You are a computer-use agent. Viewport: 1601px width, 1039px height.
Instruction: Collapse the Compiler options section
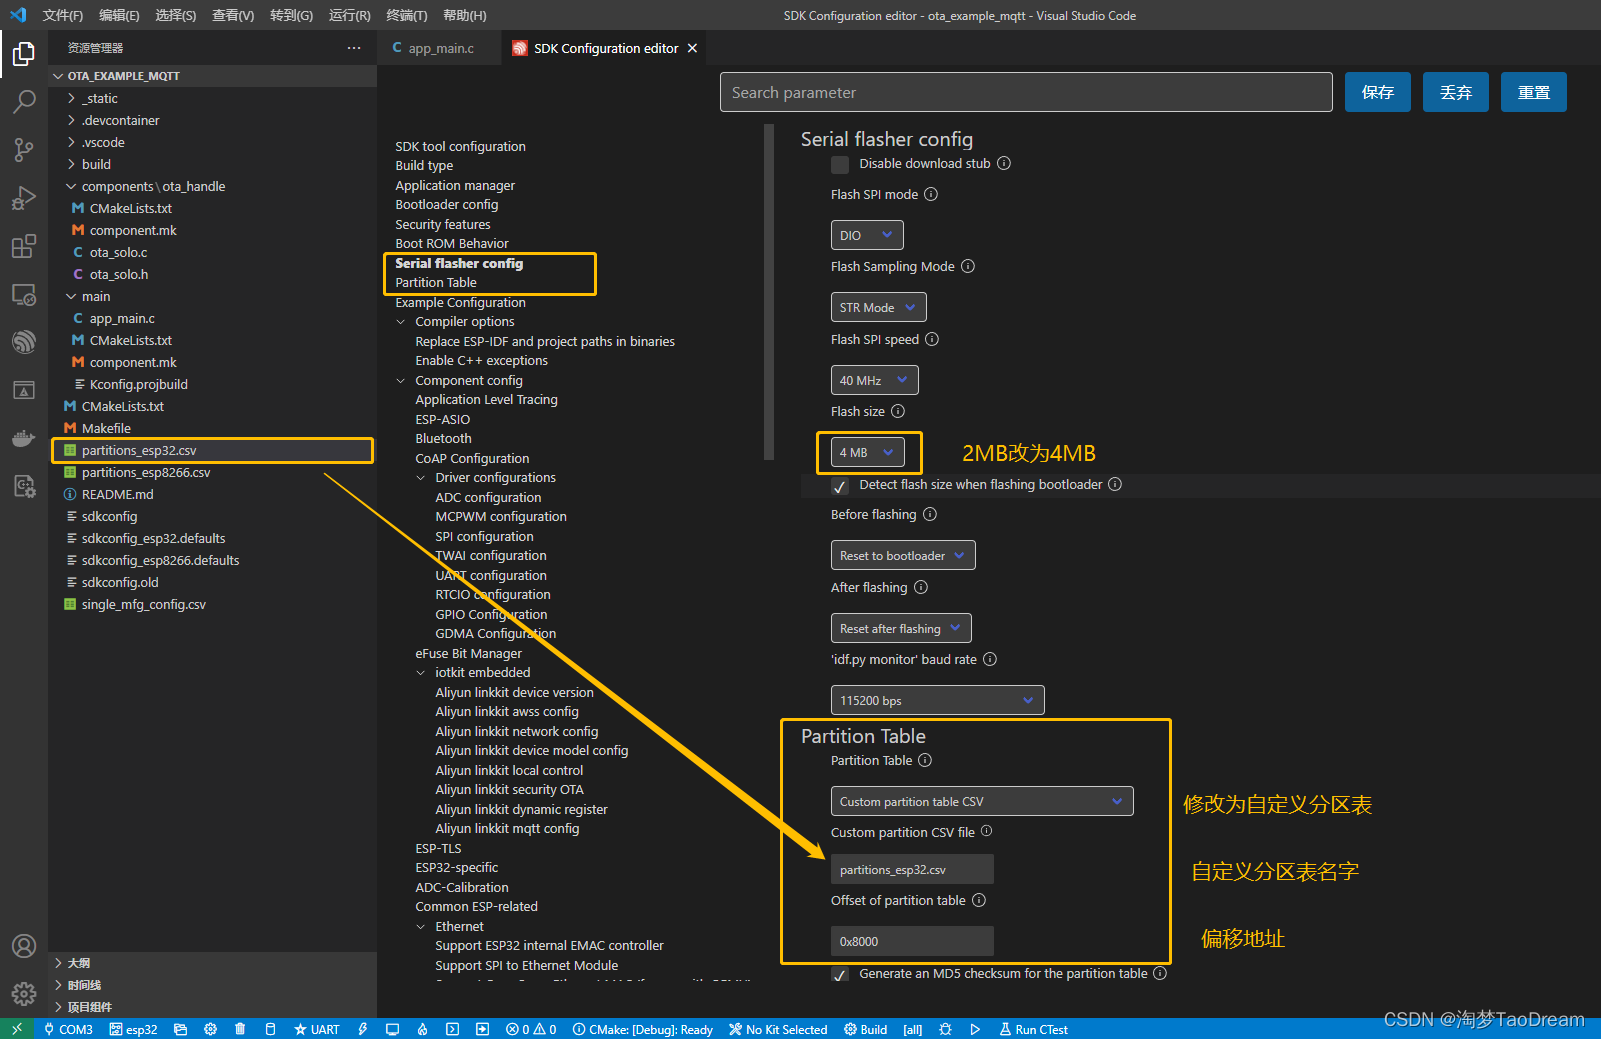401,322
